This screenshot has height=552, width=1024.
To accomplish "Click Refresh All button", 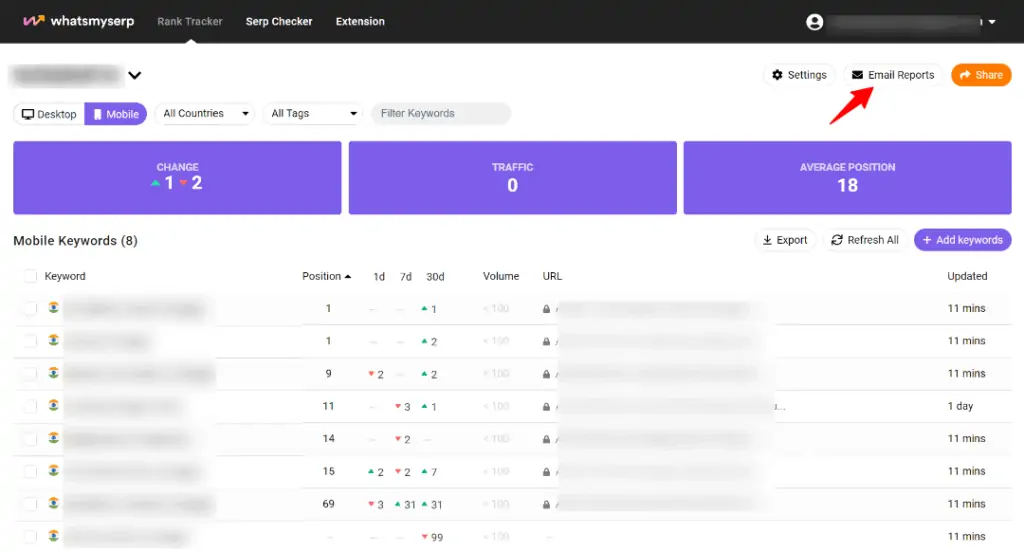I will point(865,240).
